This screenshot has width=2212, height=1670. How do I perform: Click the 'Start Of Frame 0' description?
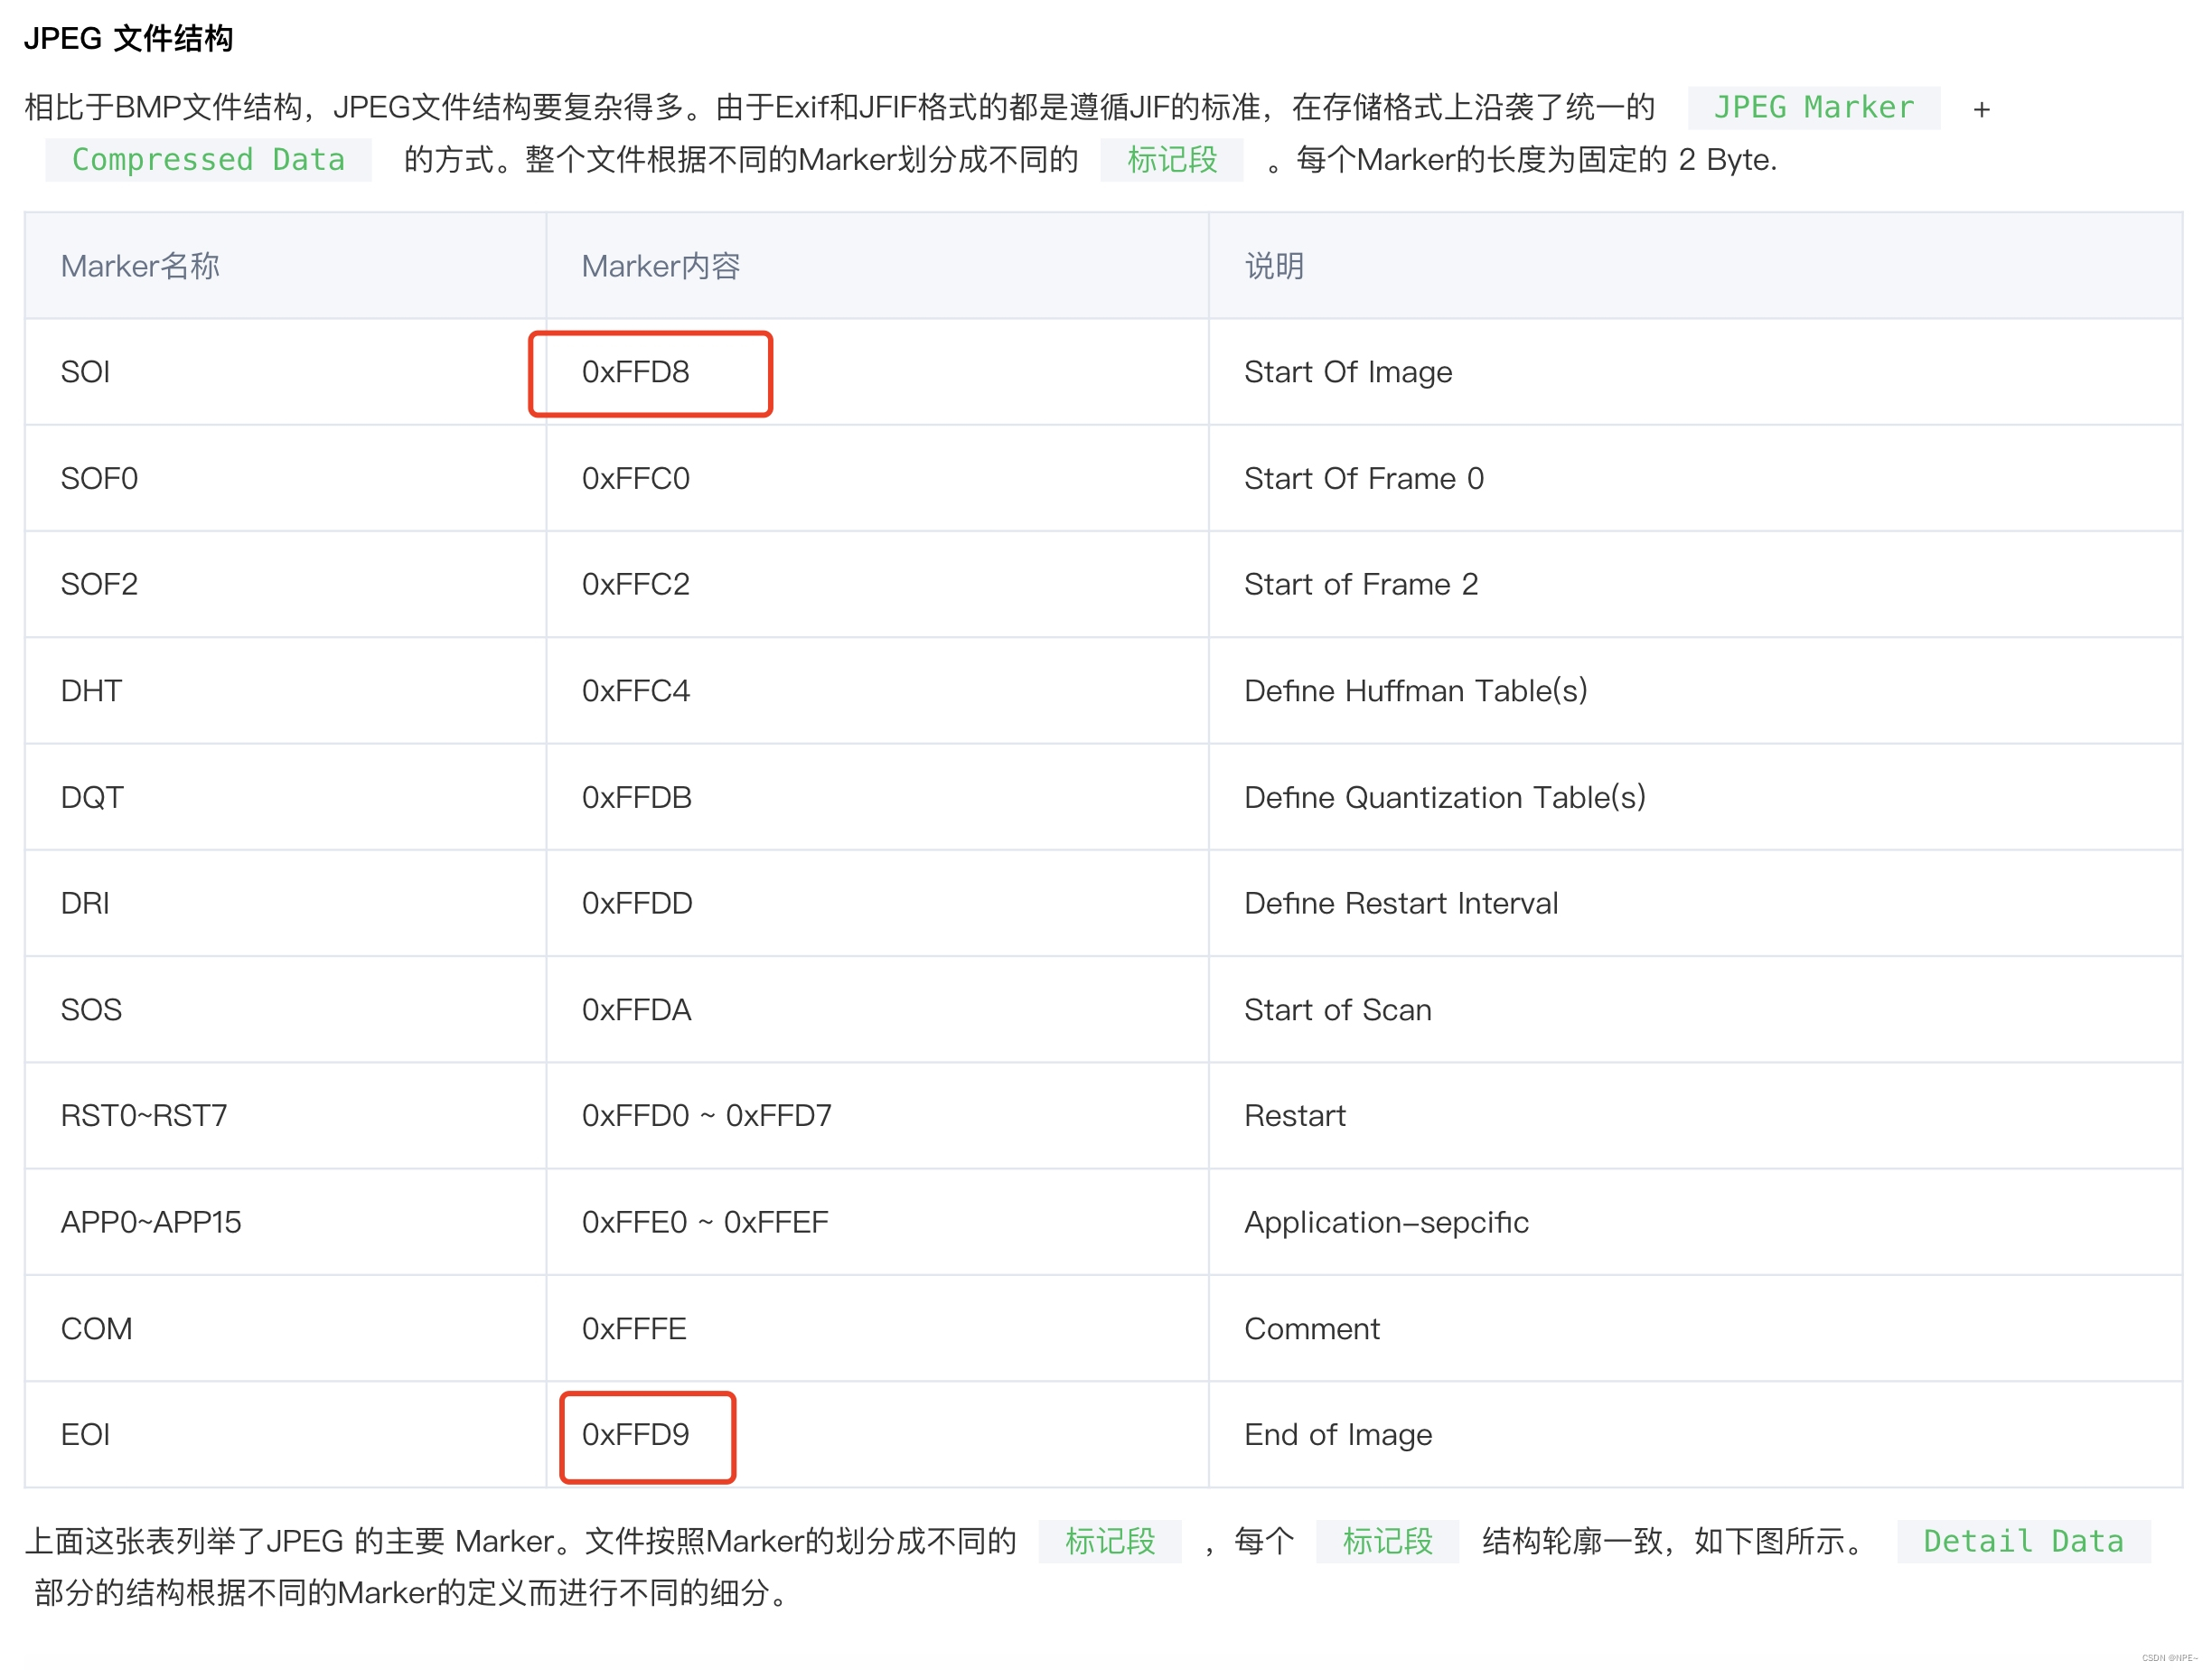[1363, 479]
